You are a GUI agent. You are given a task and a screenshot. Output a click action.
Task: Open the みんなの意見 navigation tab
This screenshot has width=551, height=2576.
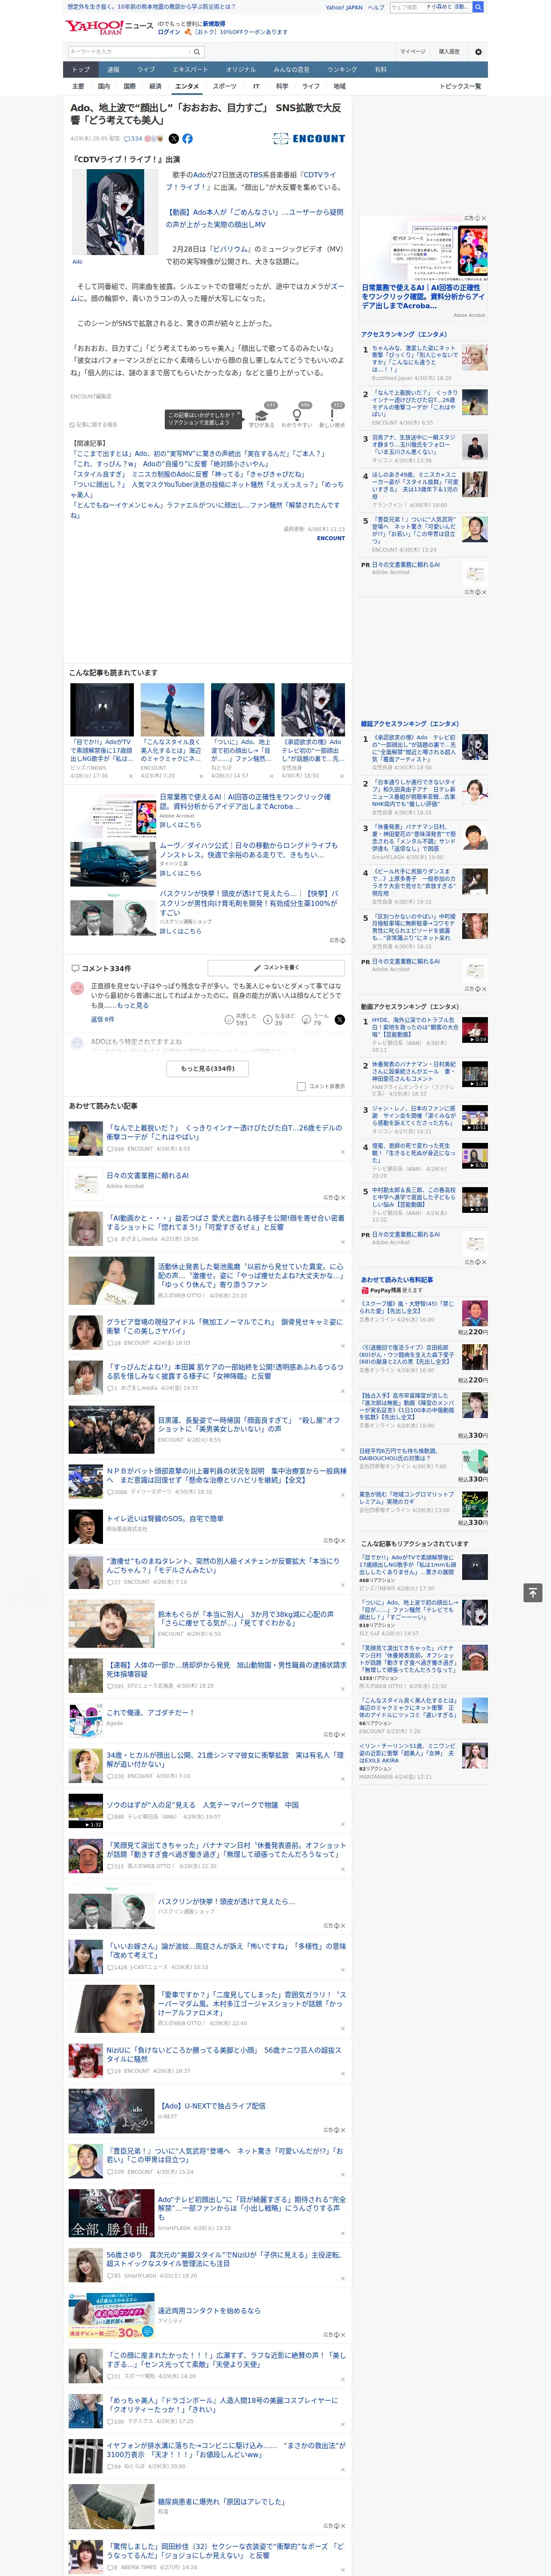tap(291, 70)
